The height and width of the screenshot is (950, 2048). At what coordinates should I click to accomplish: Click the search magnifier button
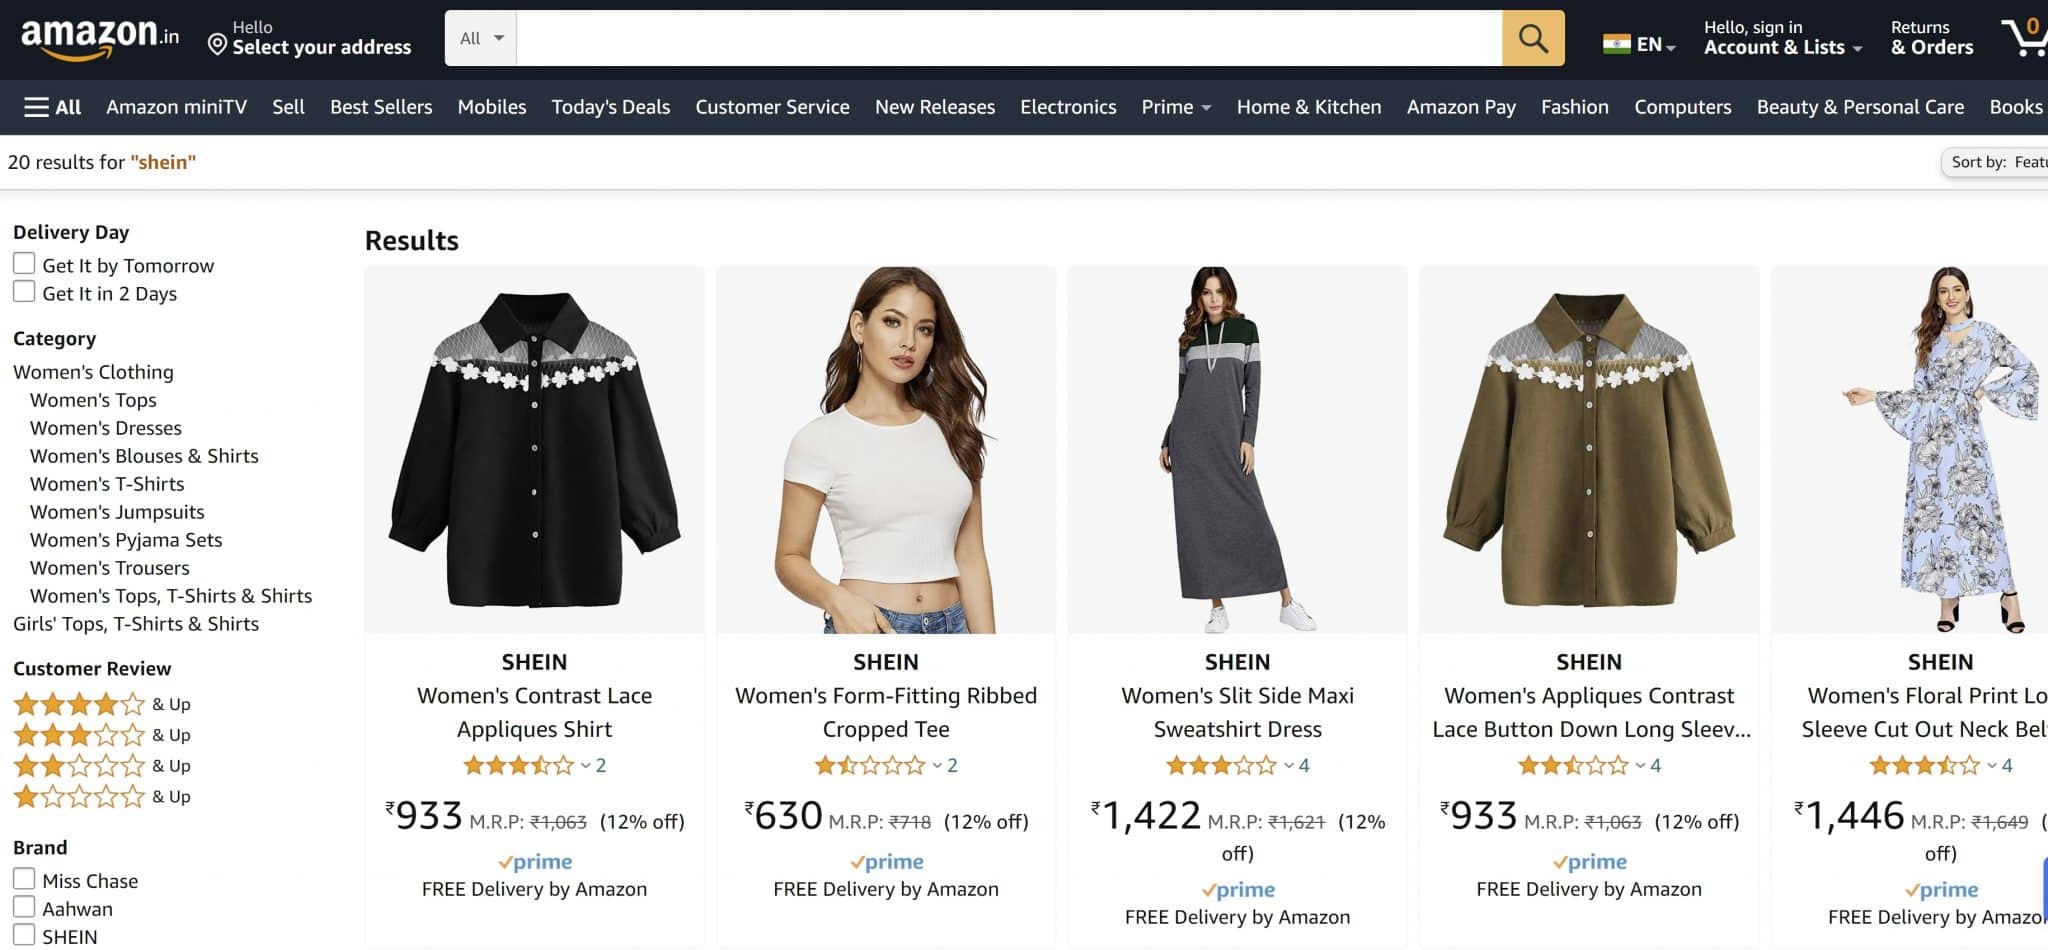tap(1533, 38)
